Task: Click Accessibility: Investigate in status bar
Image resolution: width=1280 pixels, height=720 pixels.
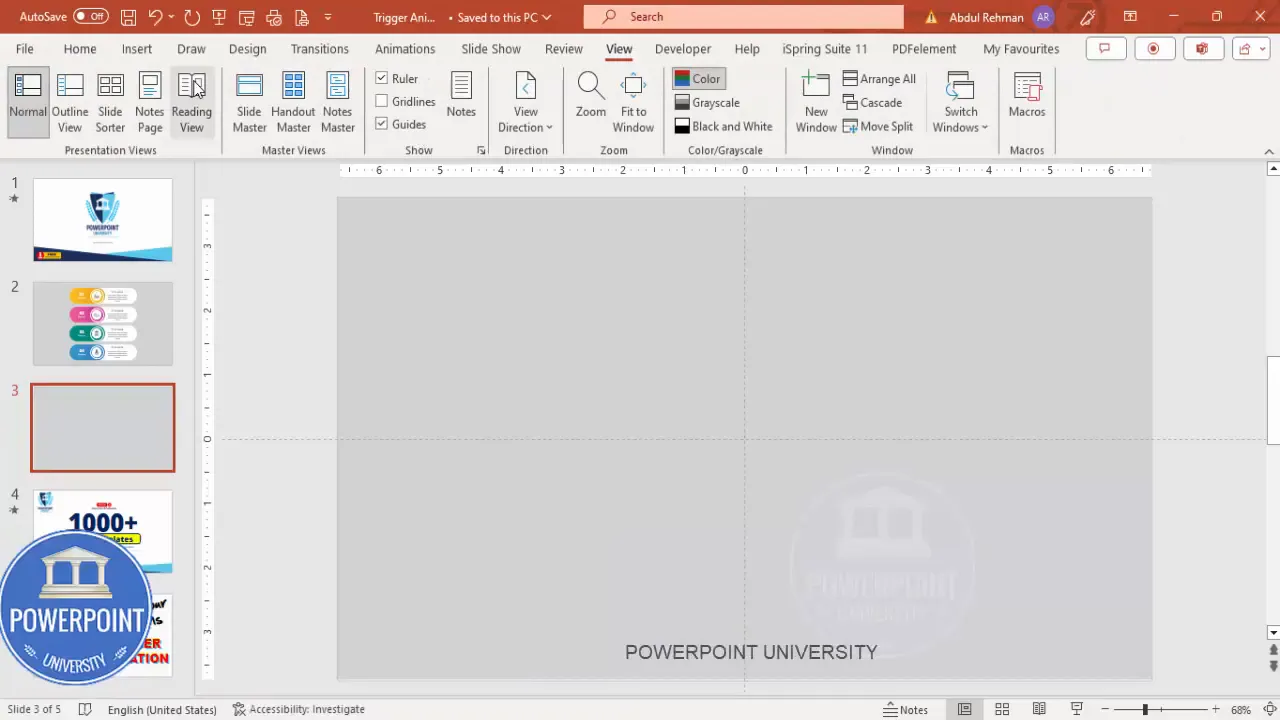Action: (x=299, y=709)
